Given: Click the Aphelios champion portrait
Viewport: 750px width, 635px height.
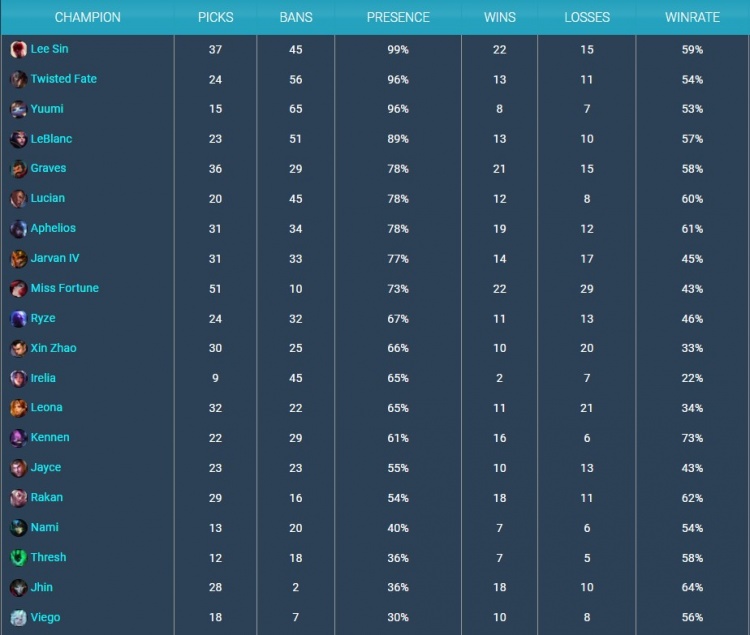Looking at the screenshot, I should pos(18,229).
